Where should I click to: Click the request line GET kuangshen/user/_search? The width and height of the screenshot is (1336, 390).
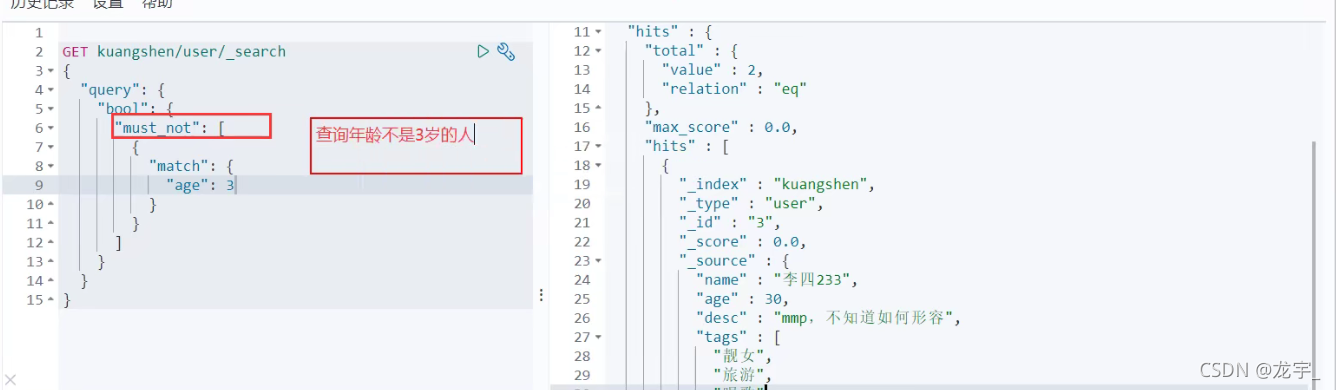(174, 51)
